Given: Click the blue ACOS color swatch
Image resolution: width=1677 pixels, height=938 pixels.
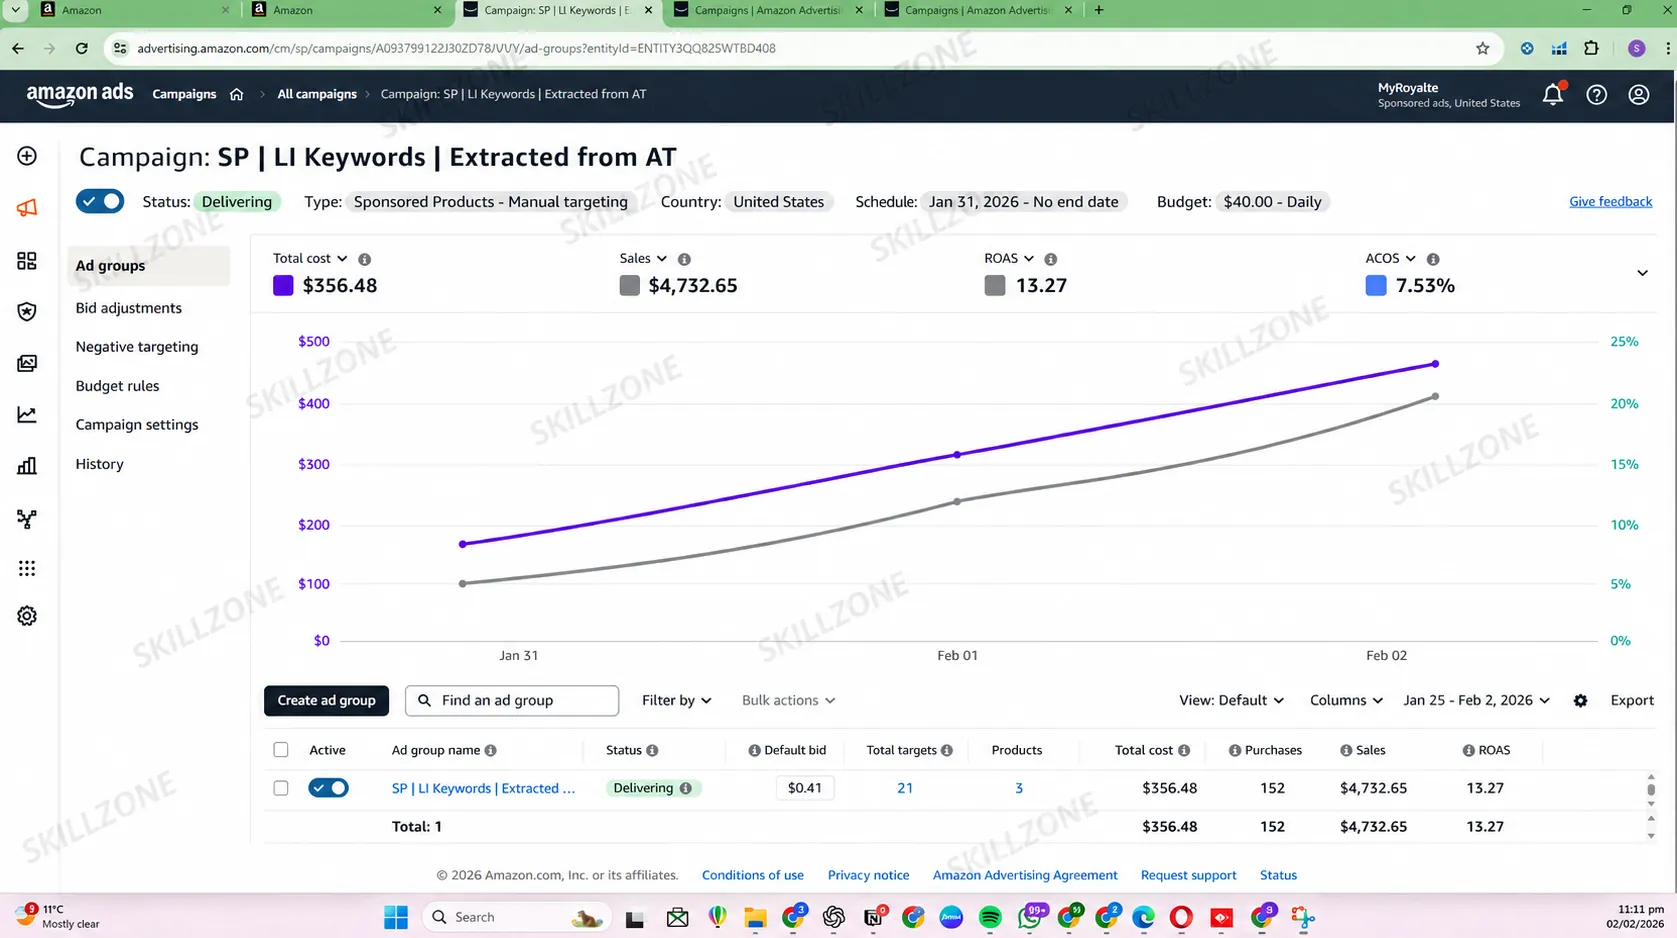Looking at the screenshot, I should pyautogui.click(x=1376, y=285).
